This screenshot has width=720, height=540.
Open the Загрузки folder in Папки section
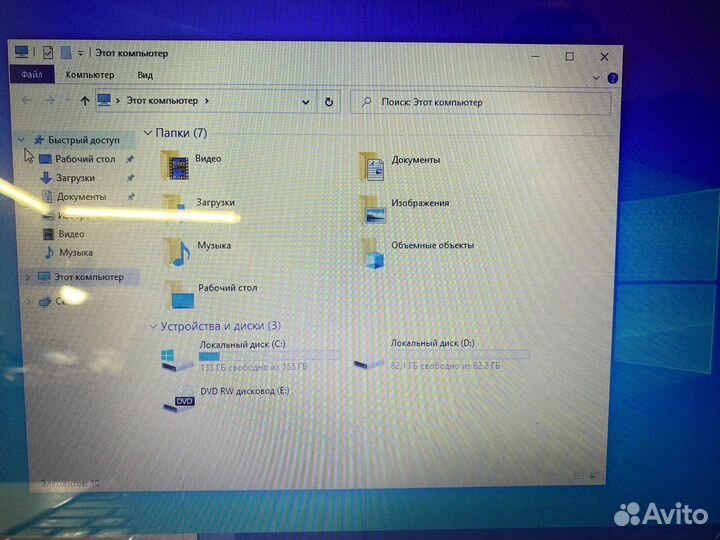pyautogui.click(x=174, y=208)
